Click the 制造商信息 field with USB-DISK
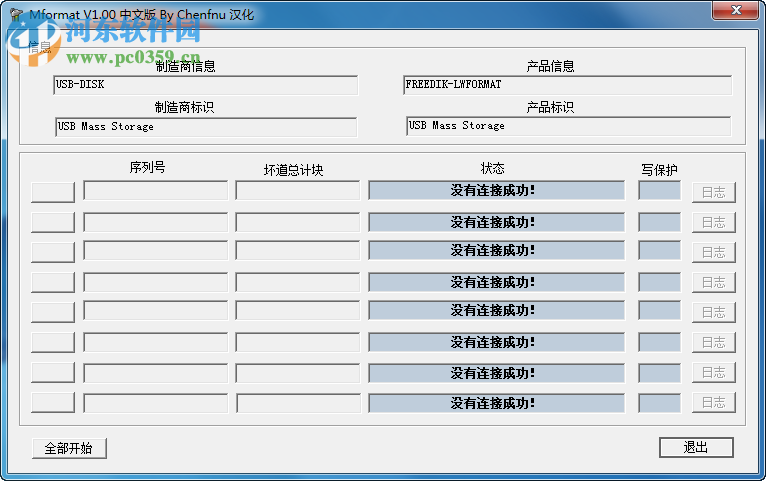Viewport: 766px width, 481px height. point(205,85)
